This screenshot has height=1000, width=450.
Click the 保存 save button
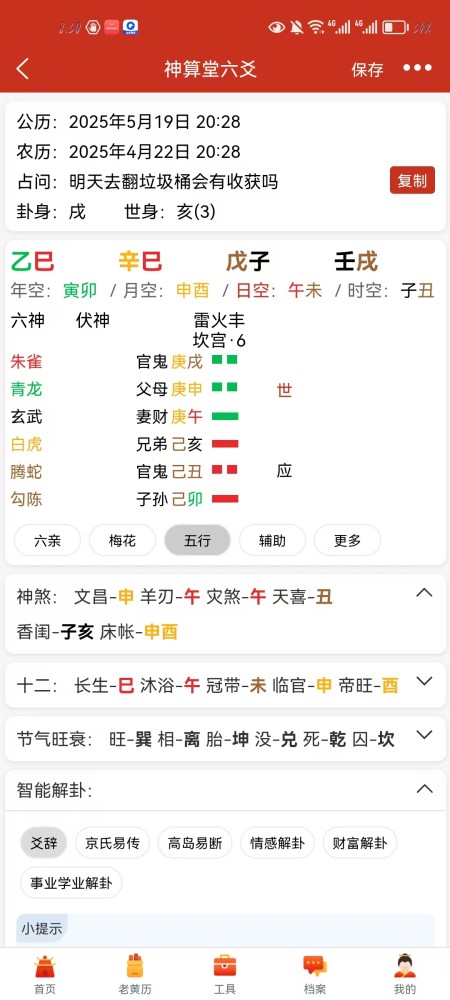point(368,69)
